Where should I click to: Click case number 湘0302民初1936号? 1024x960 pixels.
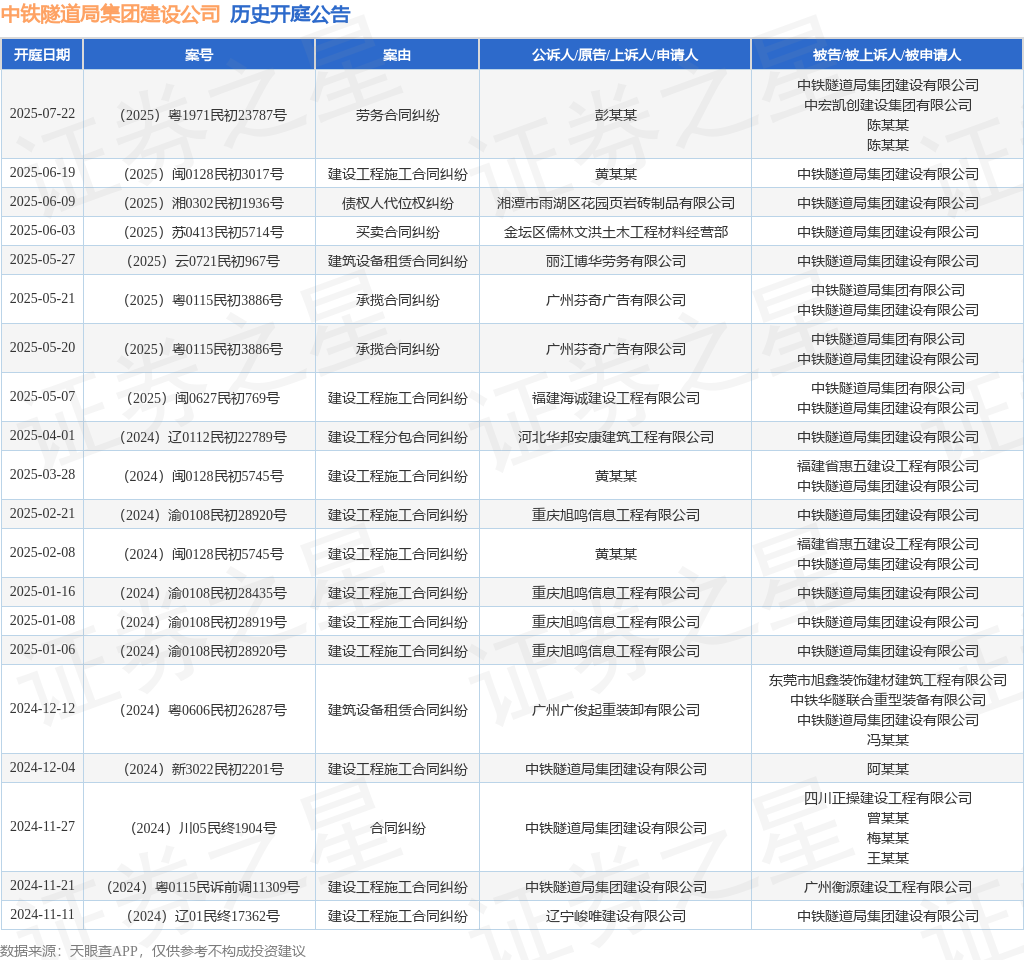click(204, 203)
